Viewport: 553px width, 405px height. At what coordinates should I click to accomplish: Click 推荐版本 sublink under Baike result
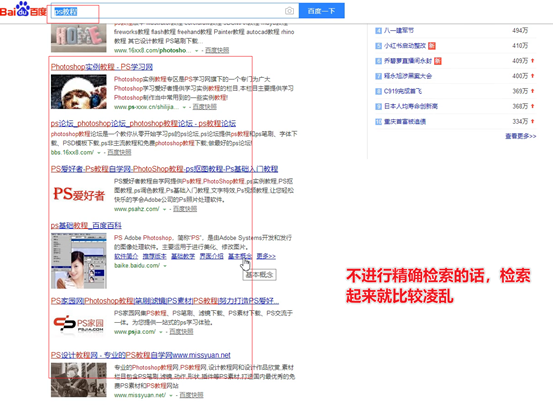tap(154, 256)
